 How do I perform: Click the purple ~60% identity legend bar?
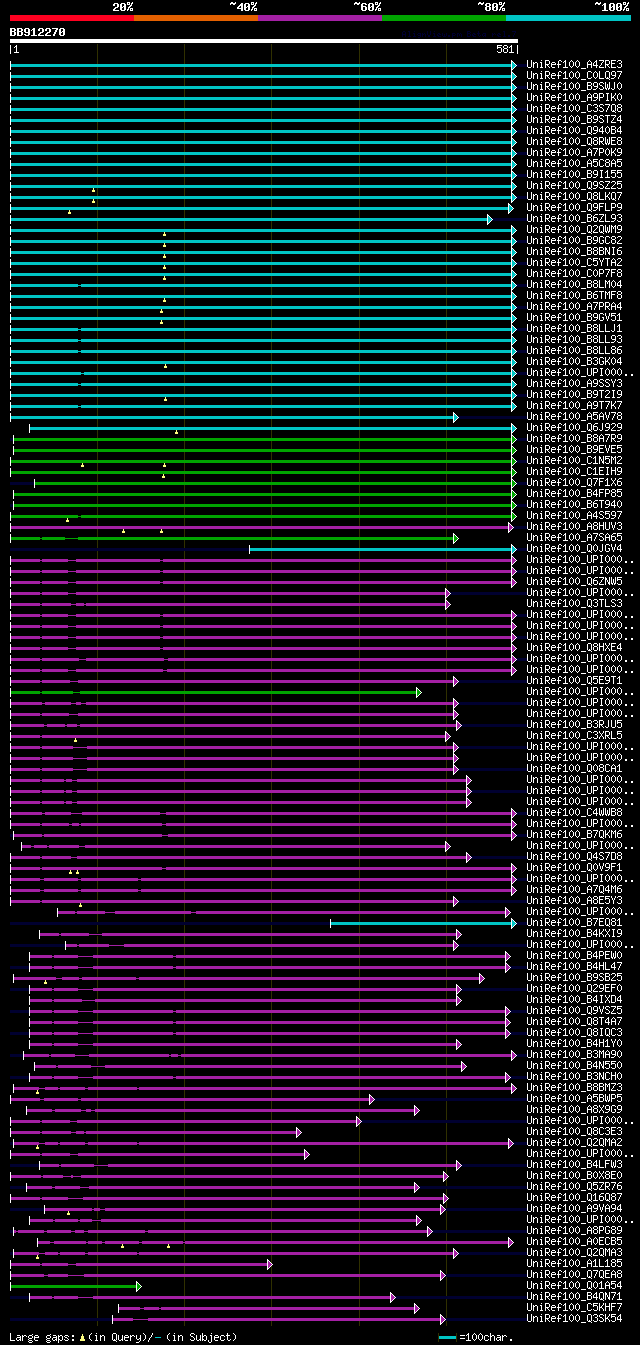[320, 17]
